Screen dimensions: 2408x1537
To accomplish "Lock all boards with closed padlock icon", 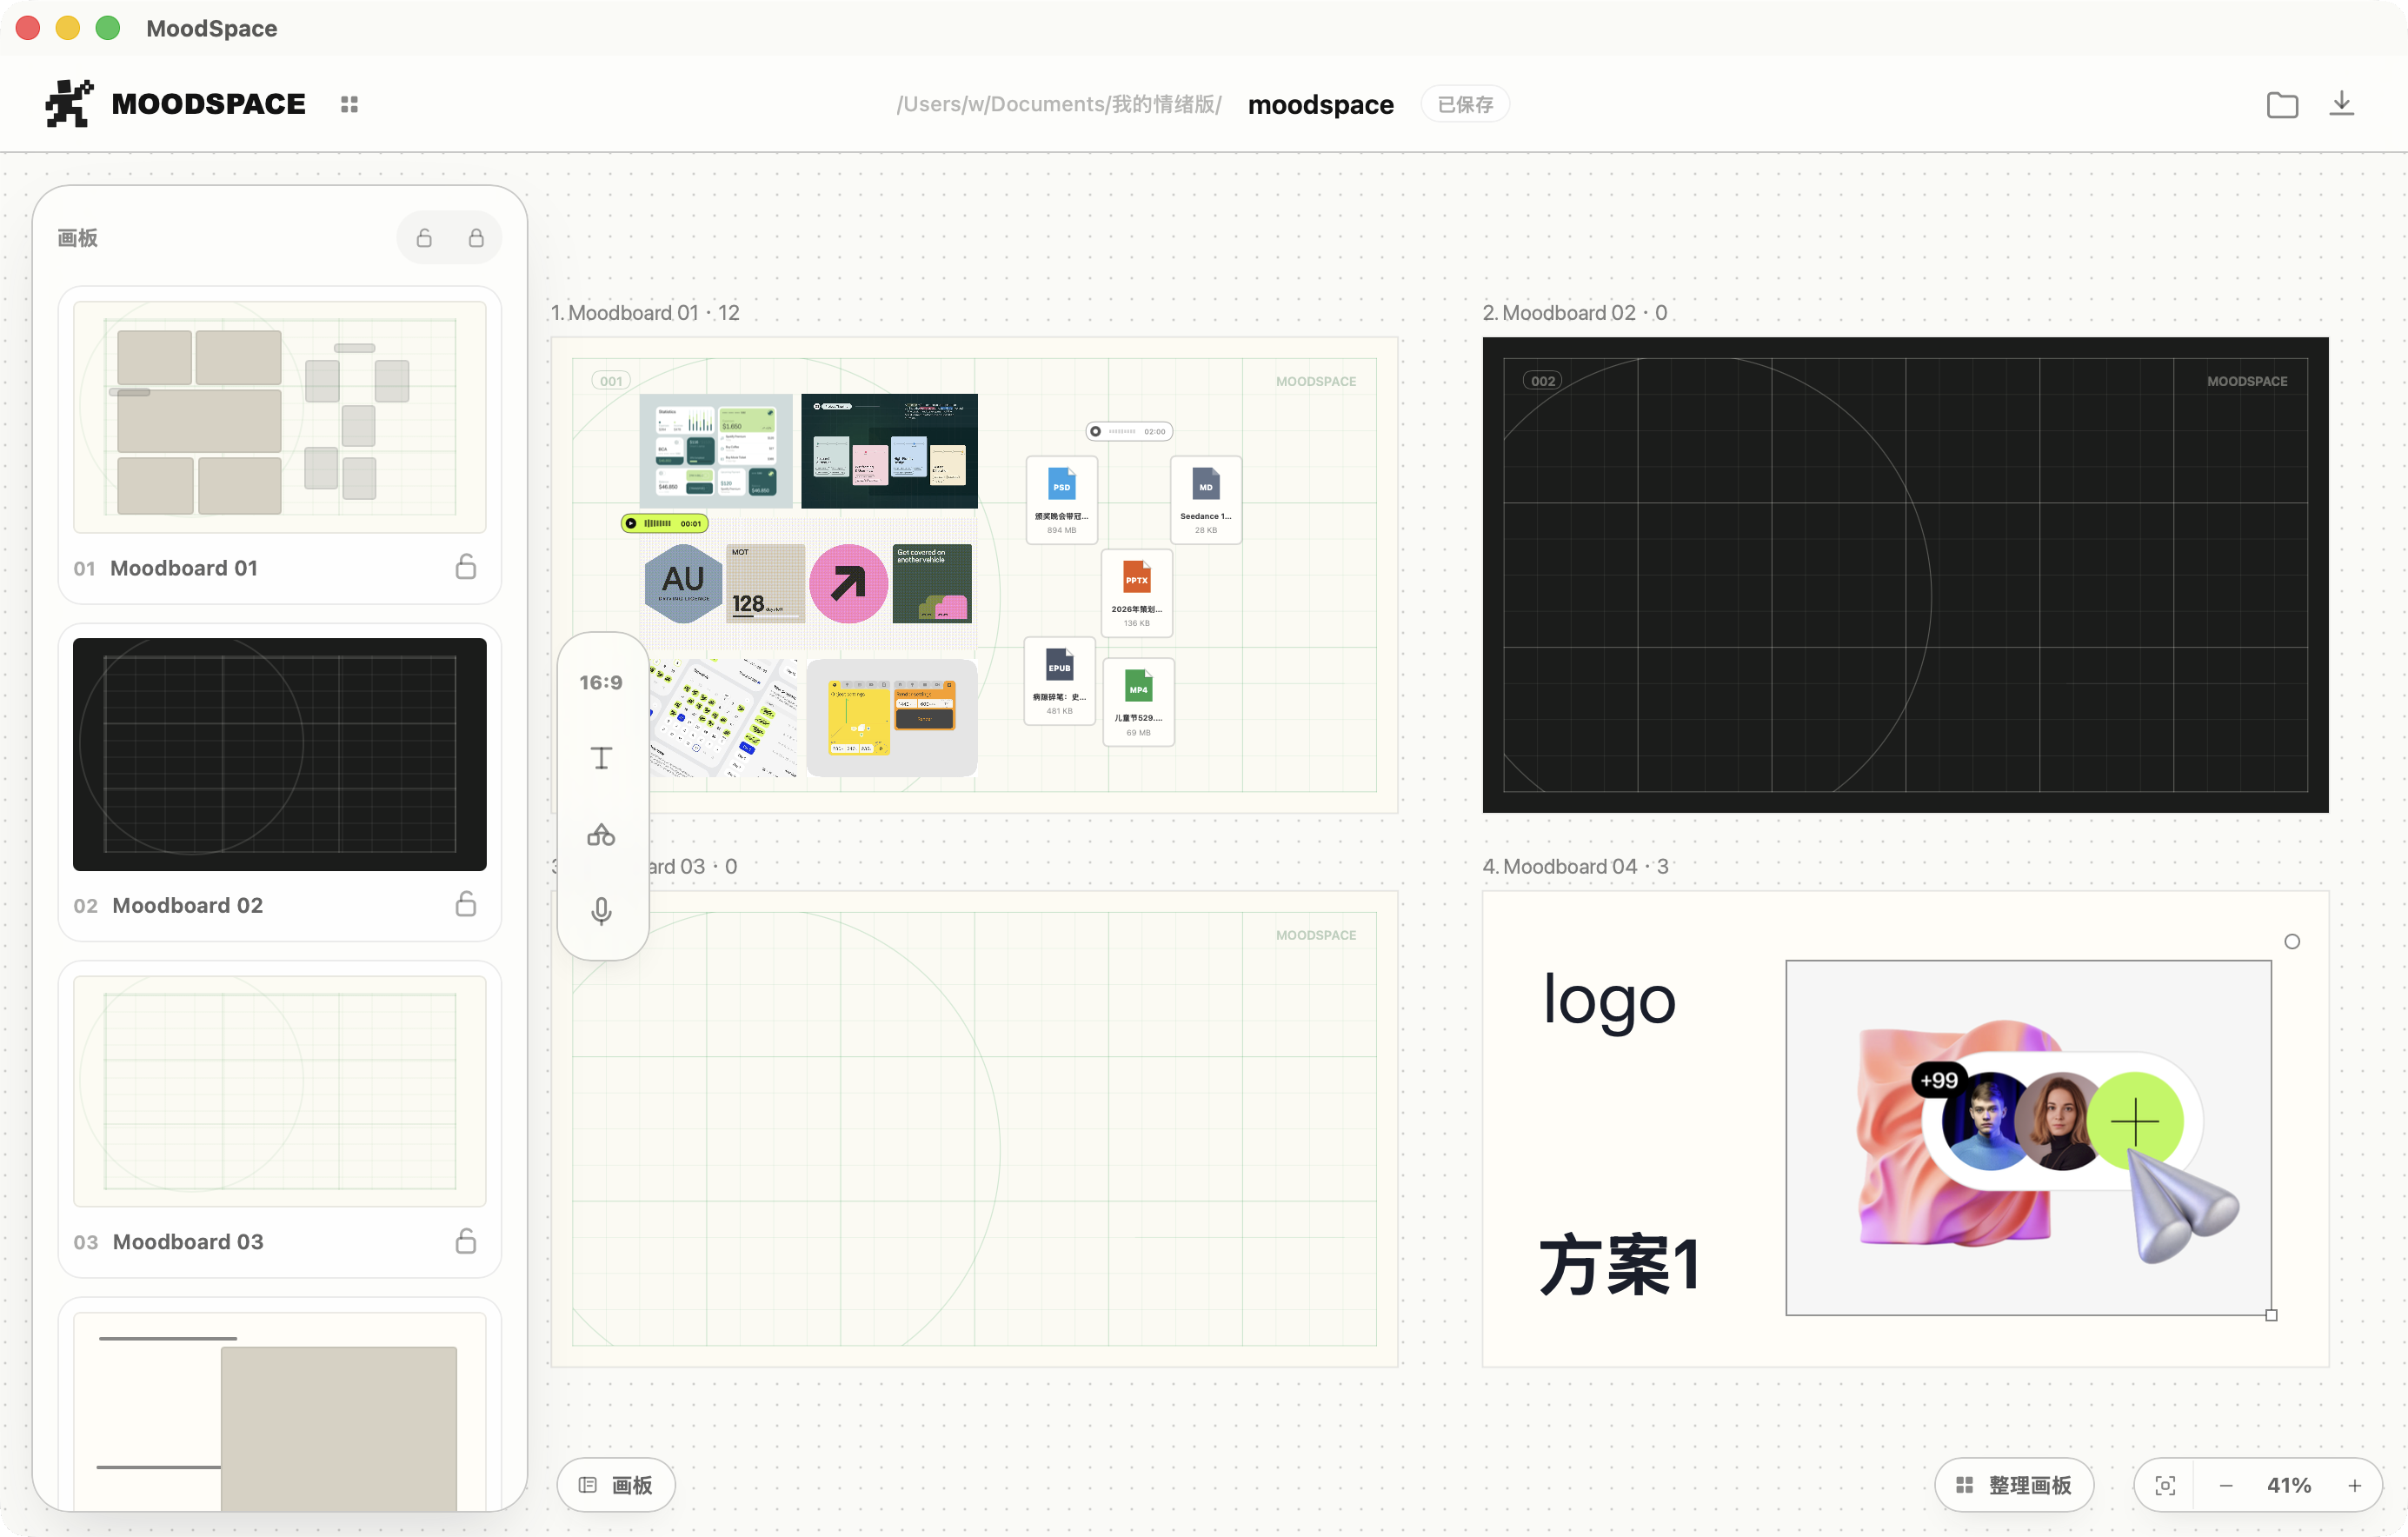I will coord(476,238).
